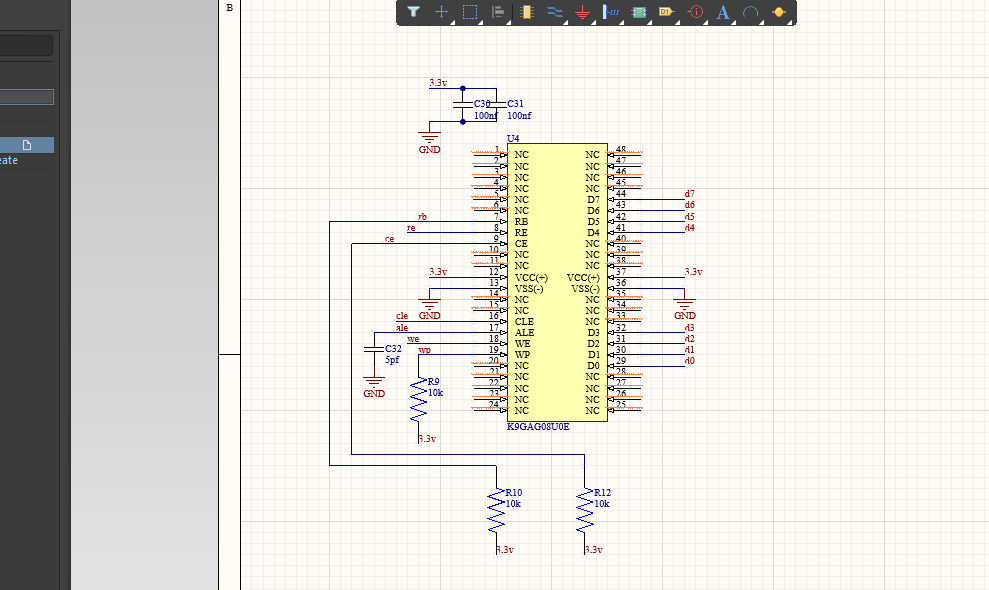Click the plus-shaped move objects icon
The height and width of the screenshot is (590, 989).
441,13
